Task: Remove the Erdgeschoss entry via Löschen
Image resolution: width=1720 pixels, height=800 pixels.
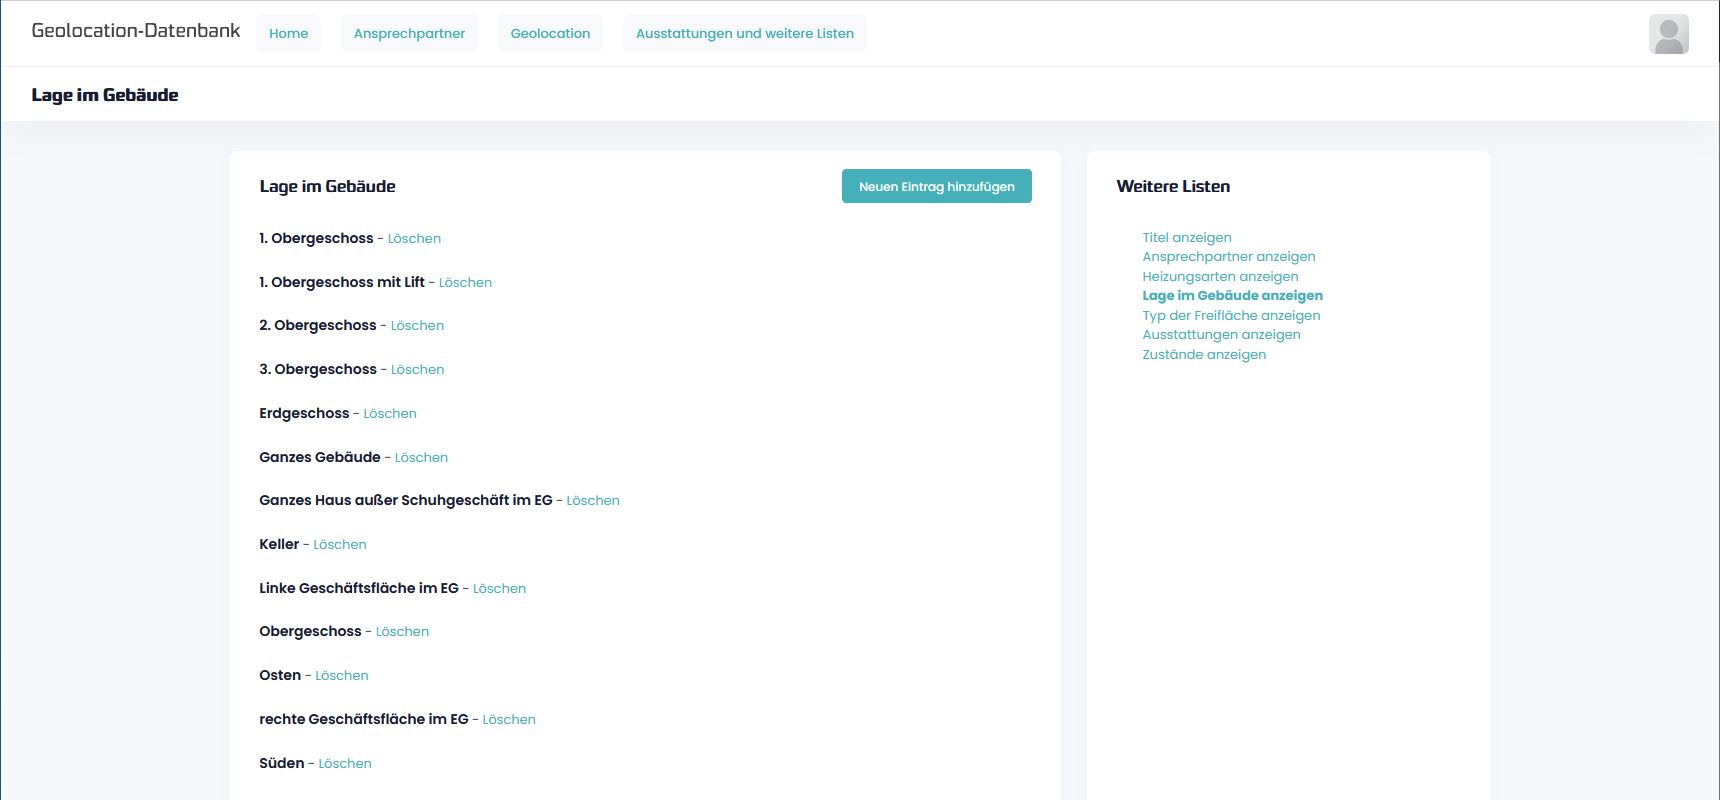Action: pos(390,414)
